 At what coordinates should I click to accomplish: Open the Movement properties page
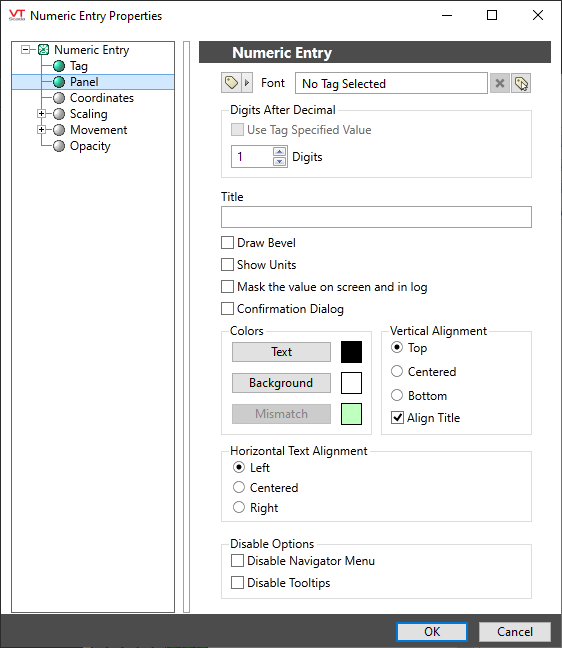coord(98,130)
